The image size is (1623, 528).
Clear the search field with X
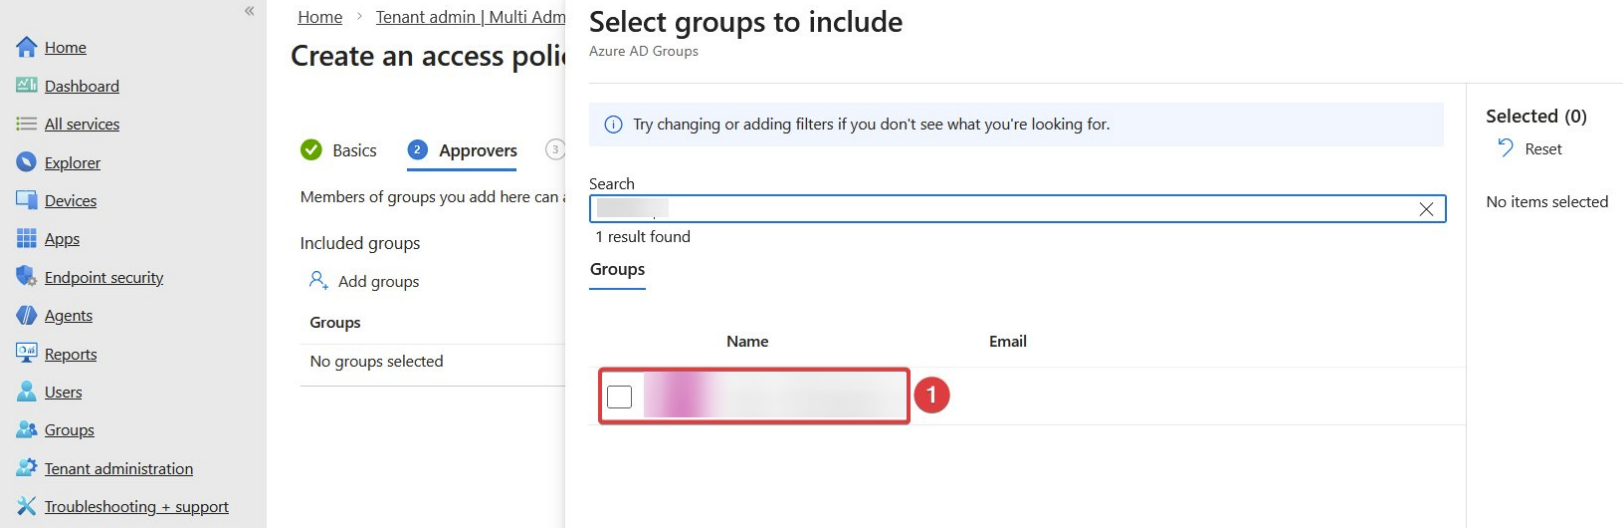pos(1426,209)
